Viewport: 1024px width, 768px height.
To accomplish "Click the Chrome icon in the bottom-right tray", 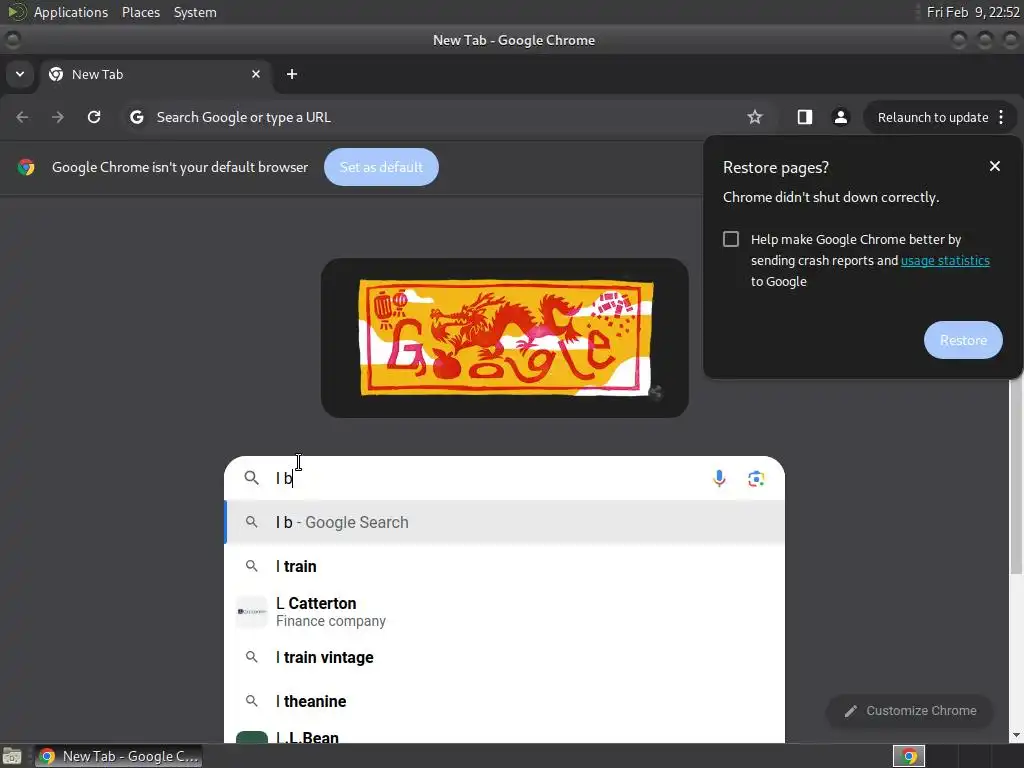I will [x=908, y=756].
